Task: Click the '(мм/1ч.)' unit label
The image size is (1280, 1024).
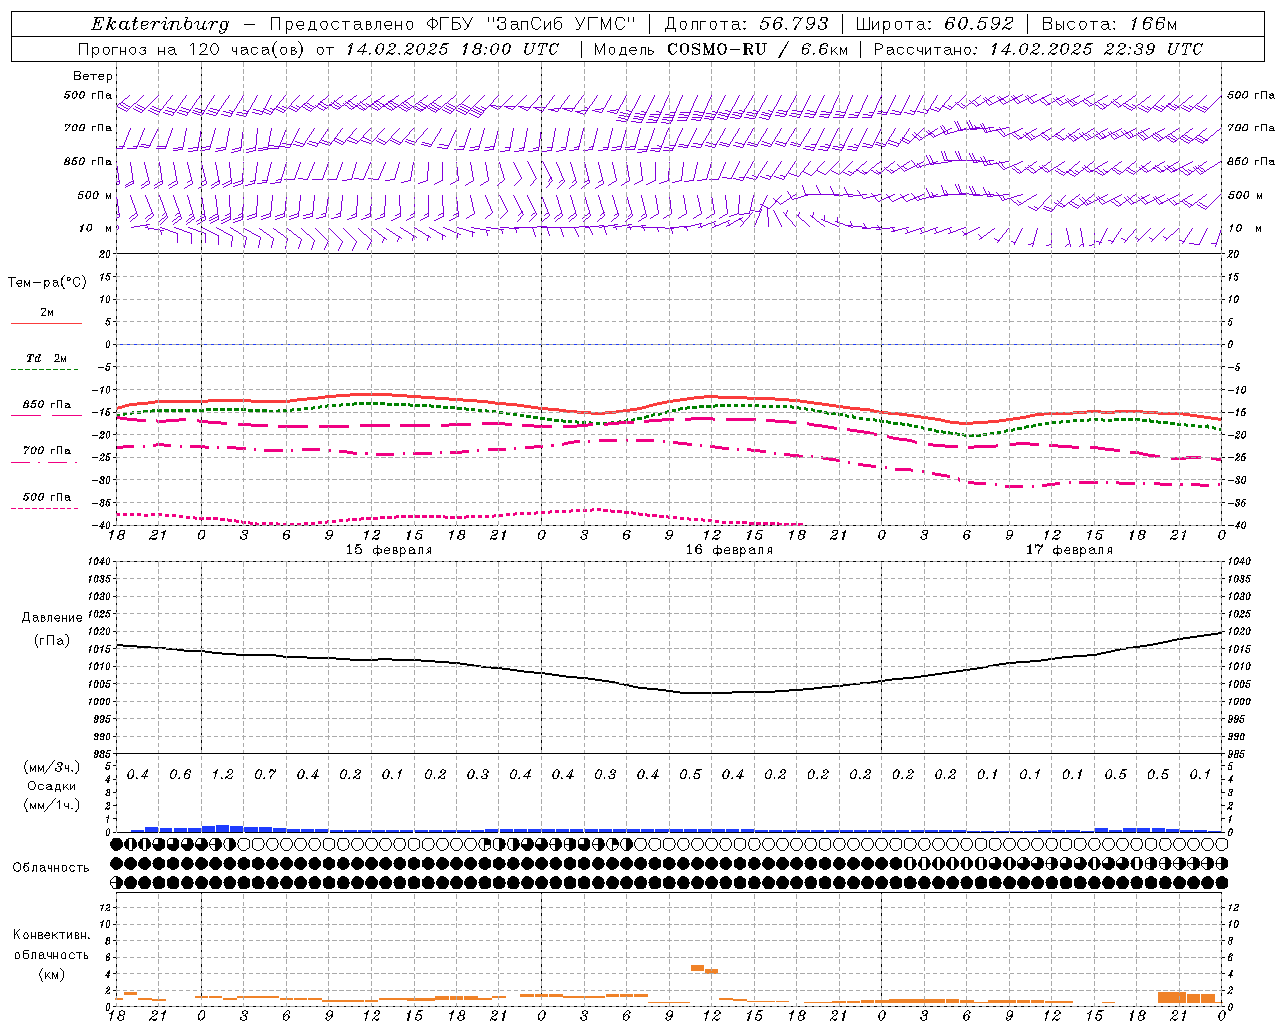Action: [x=52, y=805]
